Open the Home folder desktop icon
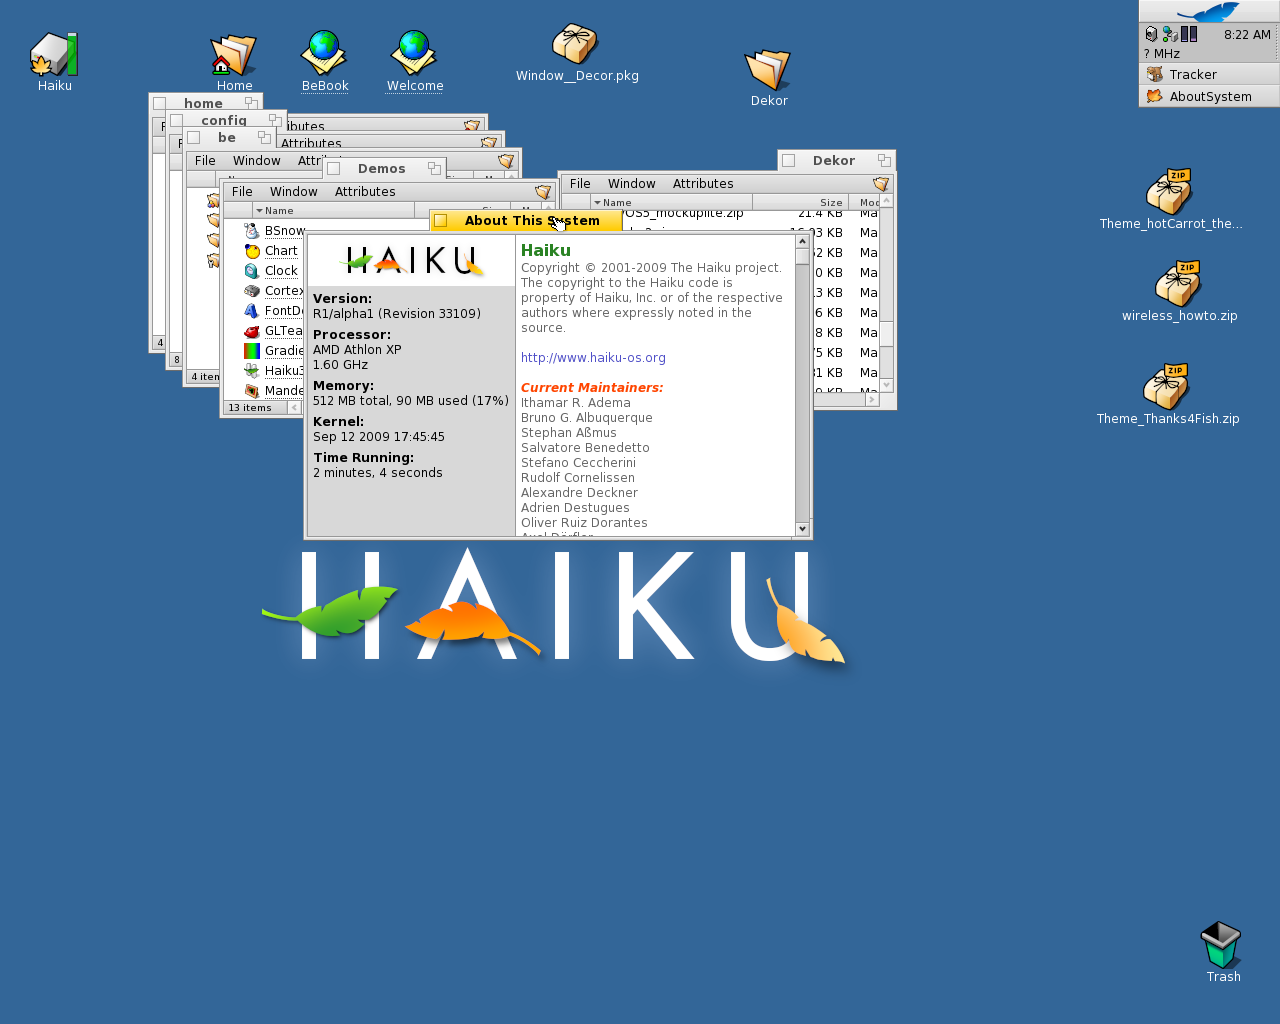Image resolution: width=1280 pixels, height=1024 pixels. (234, 55)
